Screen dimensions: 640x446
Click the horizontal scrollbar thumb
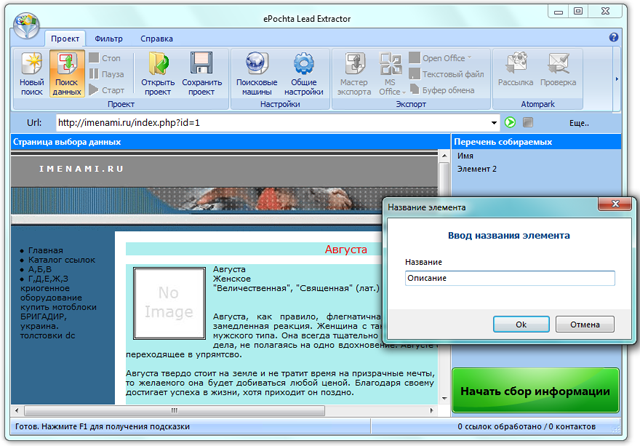click(175, 410)
